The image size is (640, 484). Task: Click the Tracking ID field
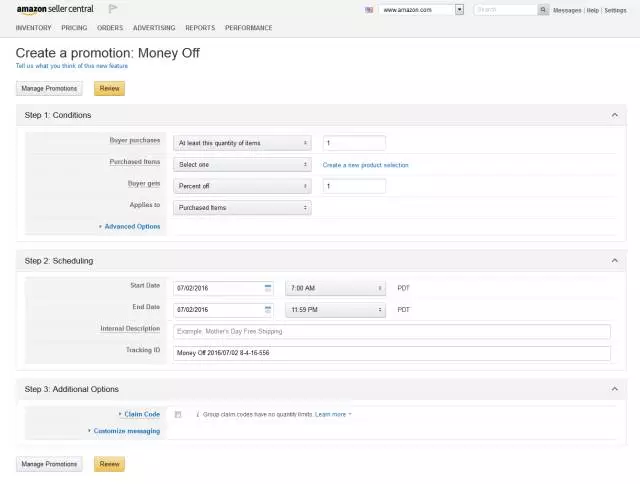click(x=392, y=353)
